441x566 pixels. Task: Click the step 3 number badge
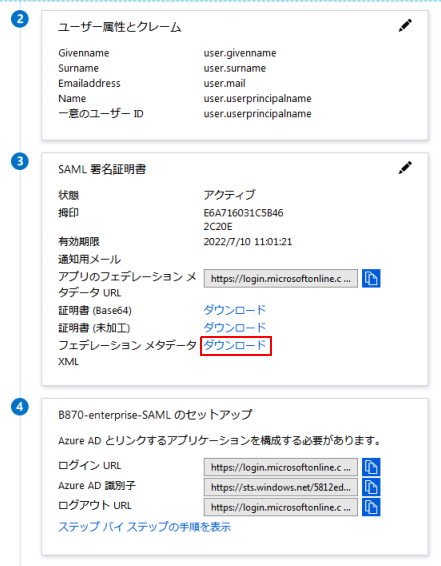20,161
